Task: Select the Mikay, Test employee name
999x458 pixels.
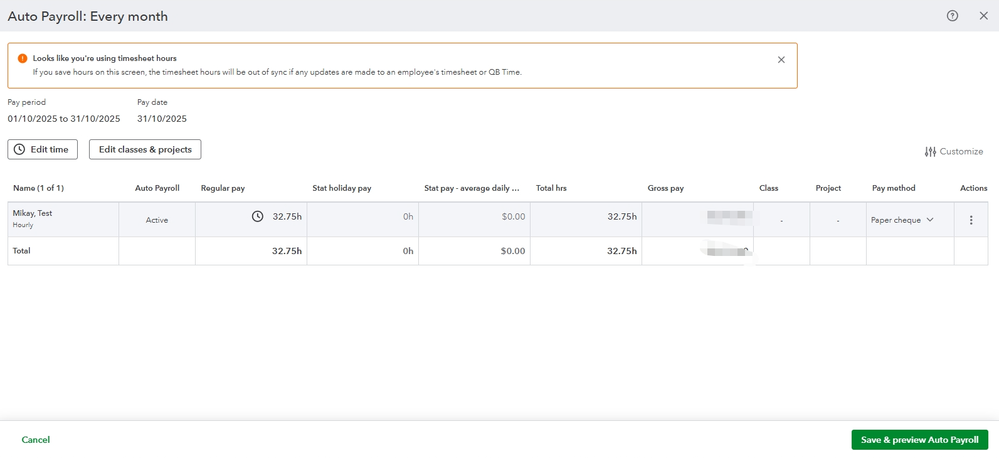Action: [33, 213]
